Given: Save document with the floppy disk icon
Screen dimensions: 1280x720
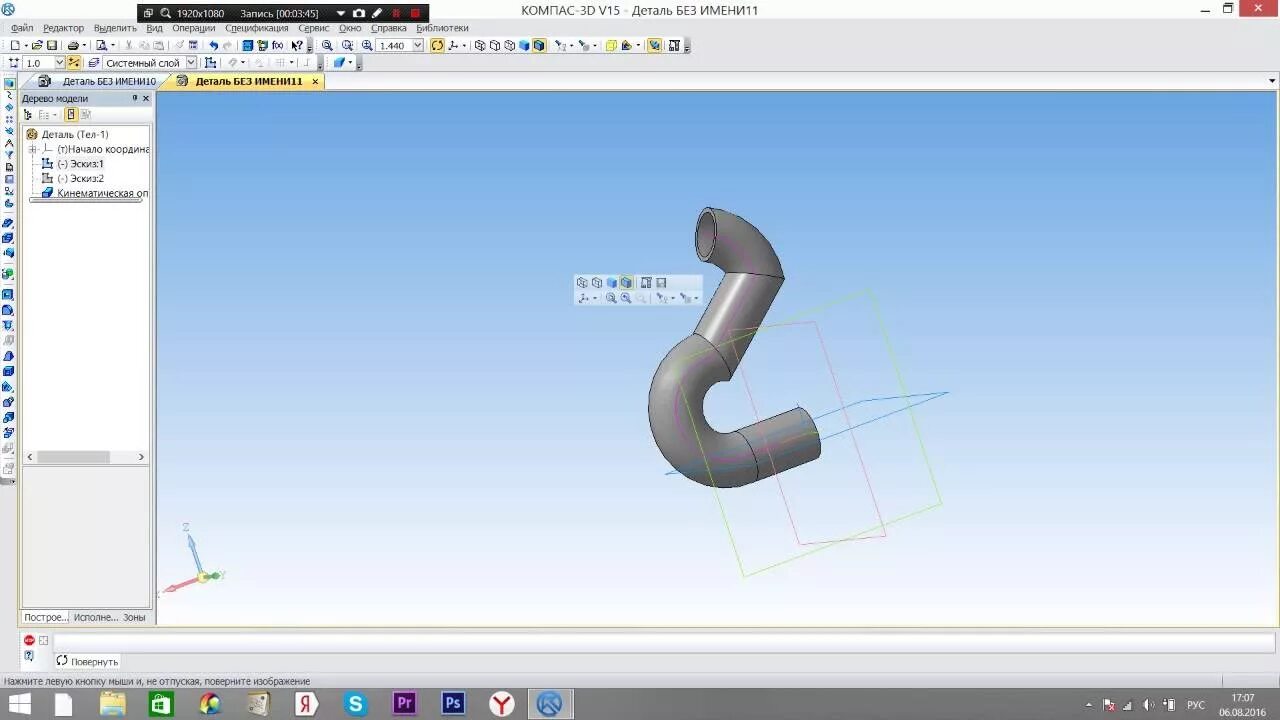Looking at the screenshot, I should pos(51,45).
